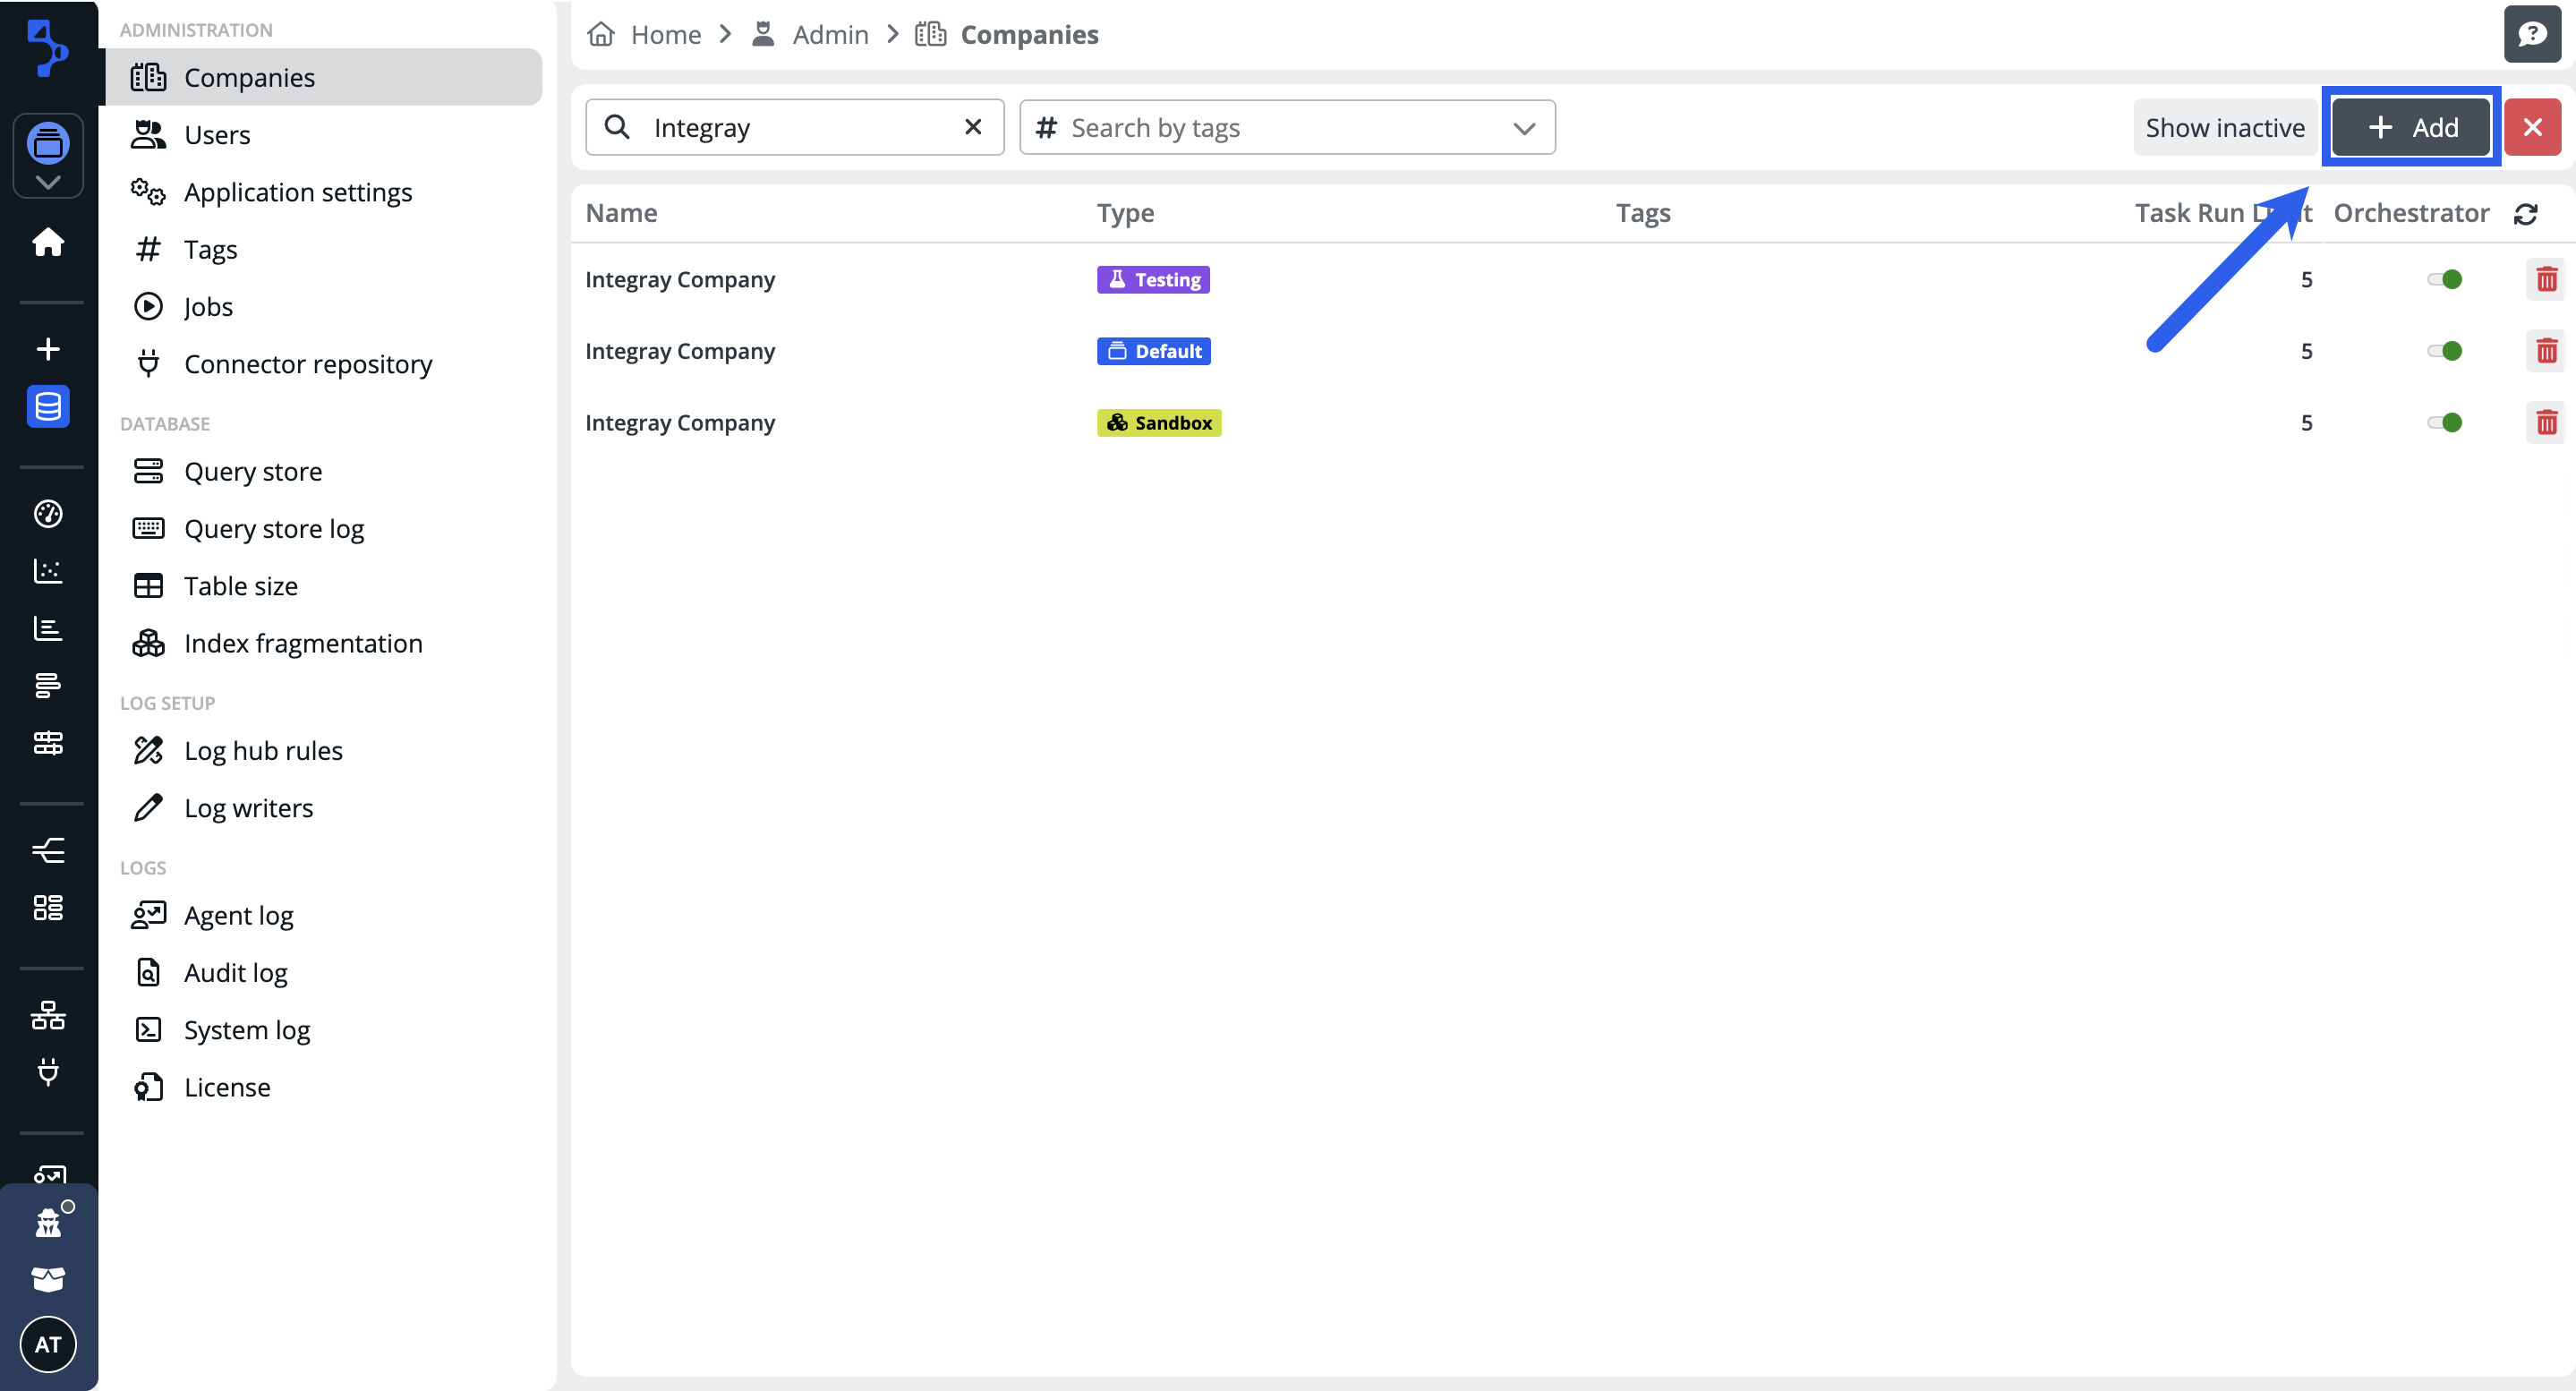Click the home icon in left rail
This screenshot has width=2576, height=1391.
click(48, 242)
